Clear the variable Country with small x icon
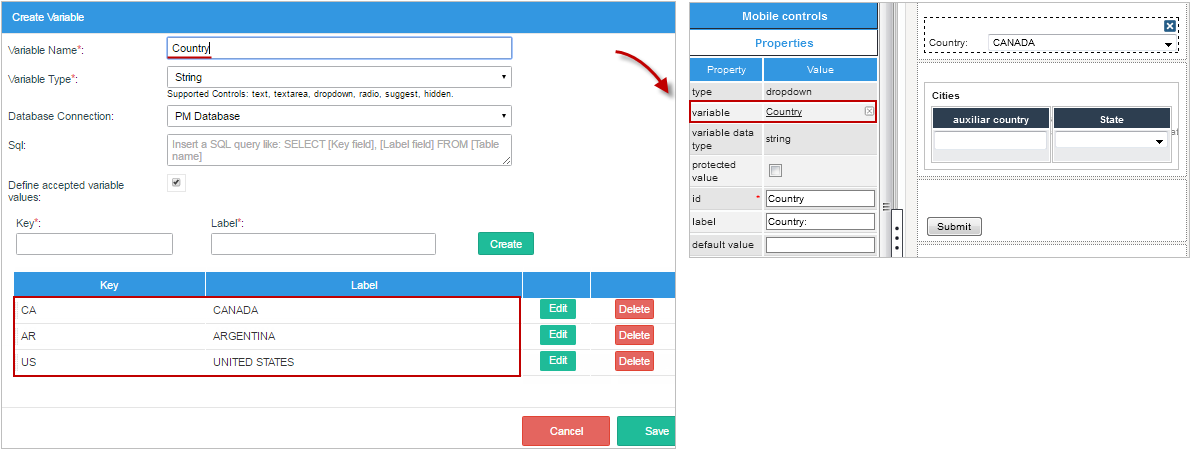The width and height of the screenshot is (1194, 449). 868,111
